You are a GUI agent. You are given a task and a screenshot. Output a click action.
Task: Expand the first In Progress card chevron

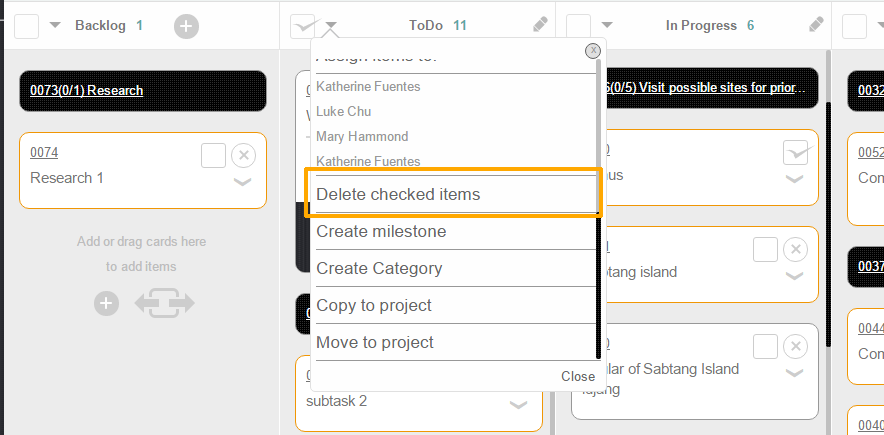[x=794, y=179]
